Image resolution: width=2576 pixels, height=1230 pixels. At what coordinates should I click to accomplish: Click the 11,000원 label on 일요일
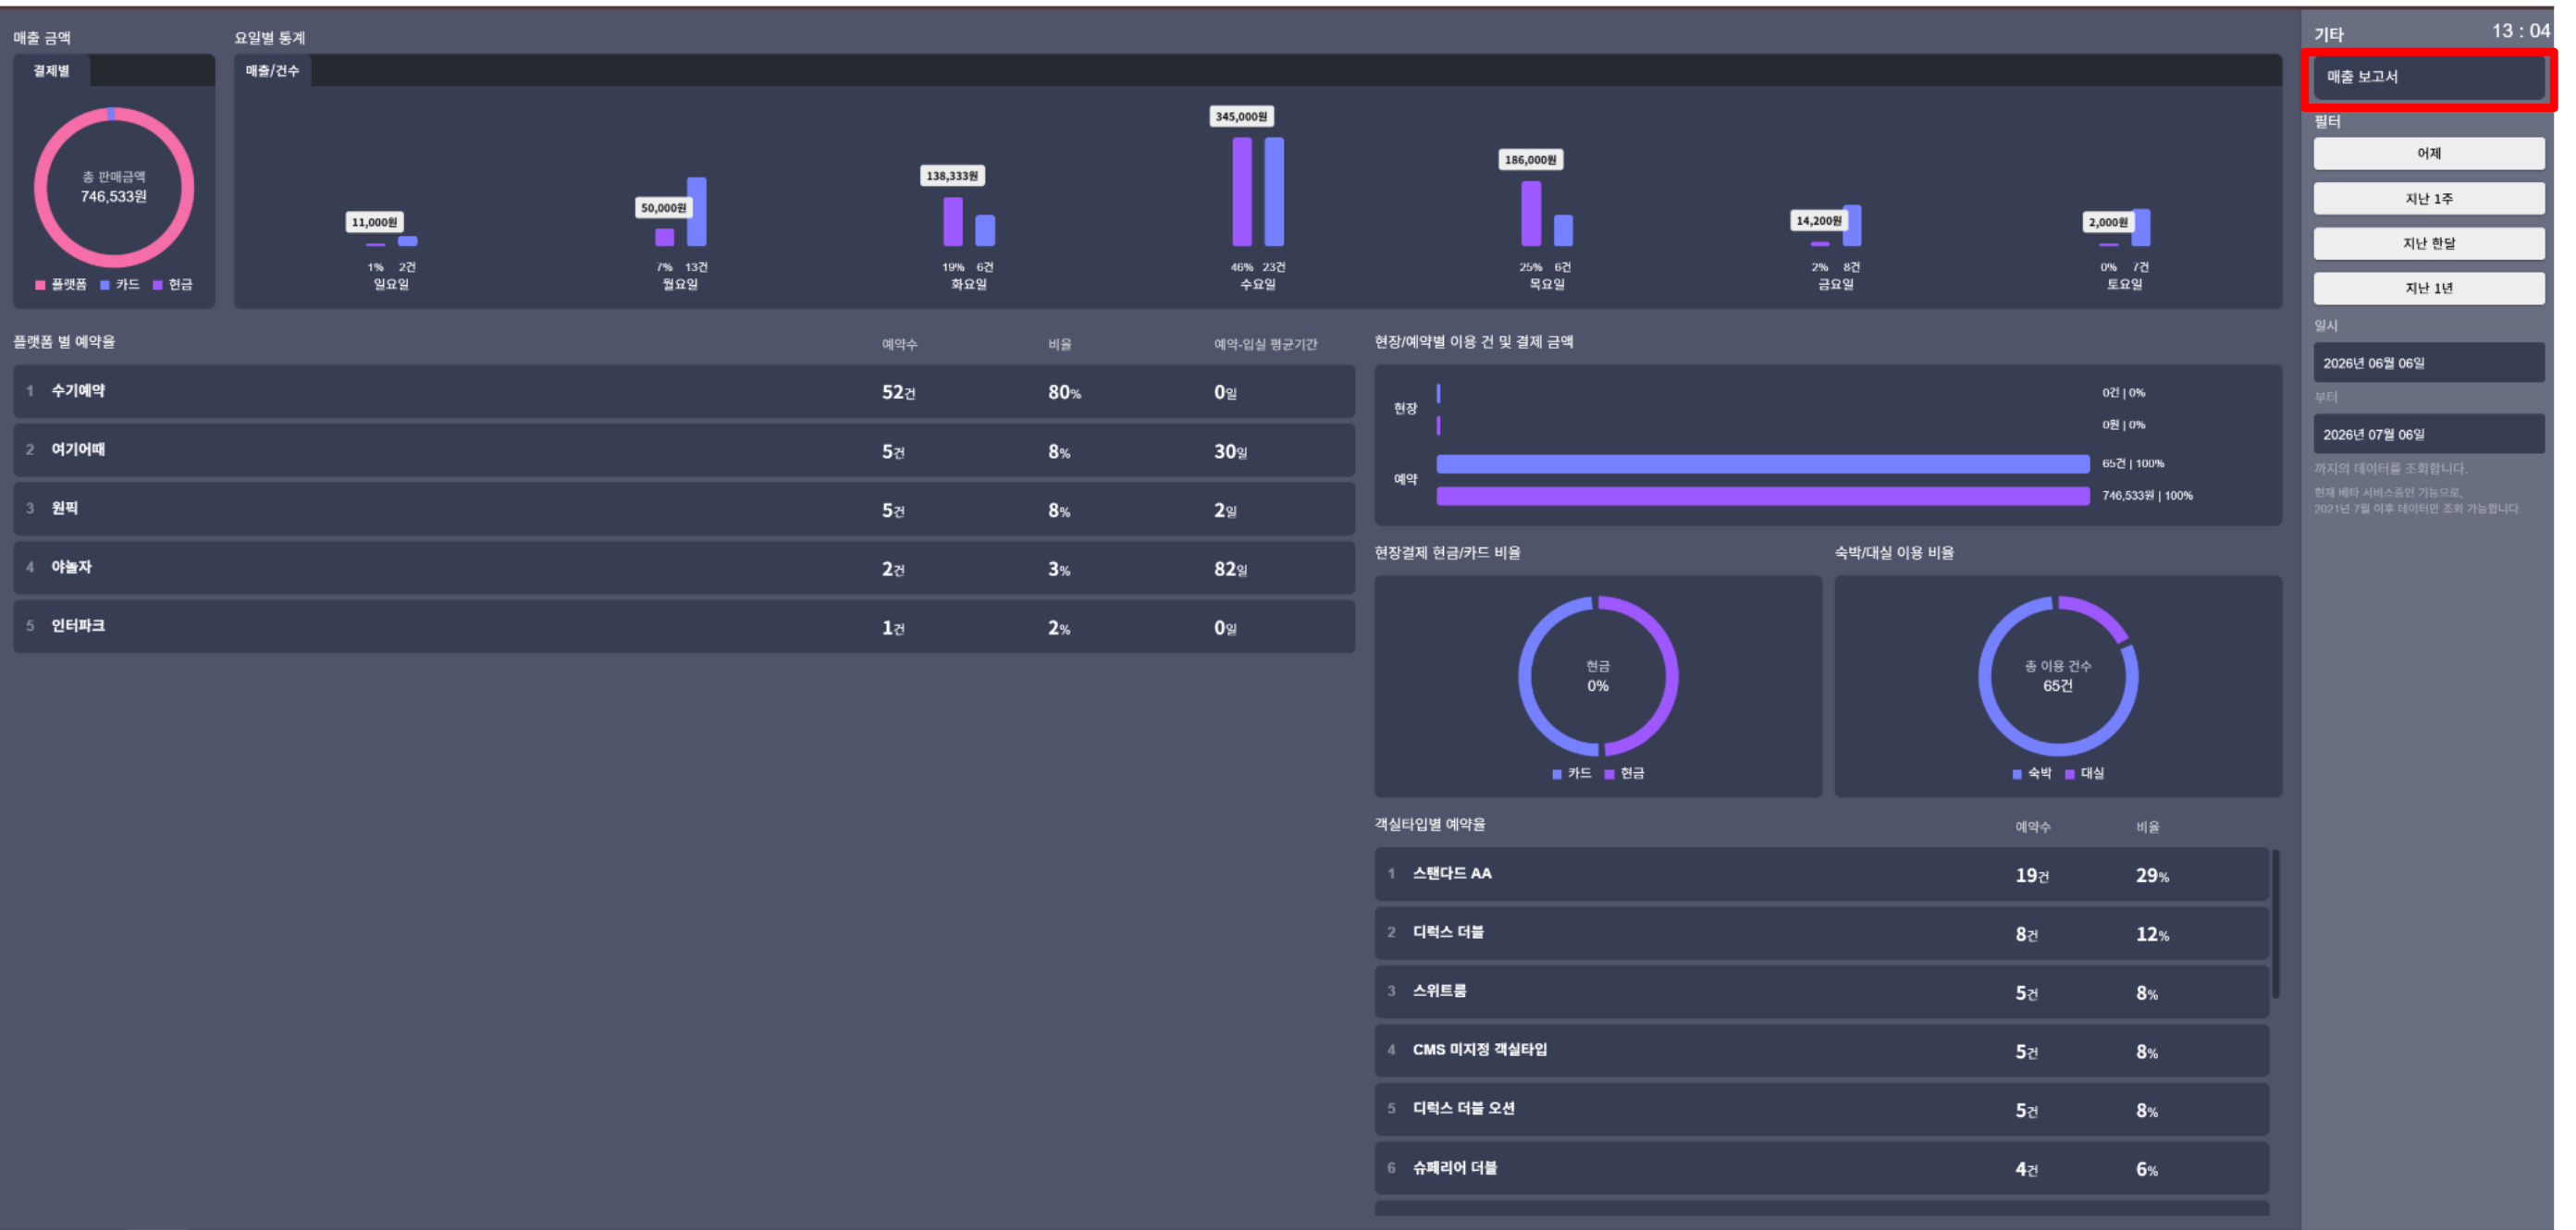(374, 222)
